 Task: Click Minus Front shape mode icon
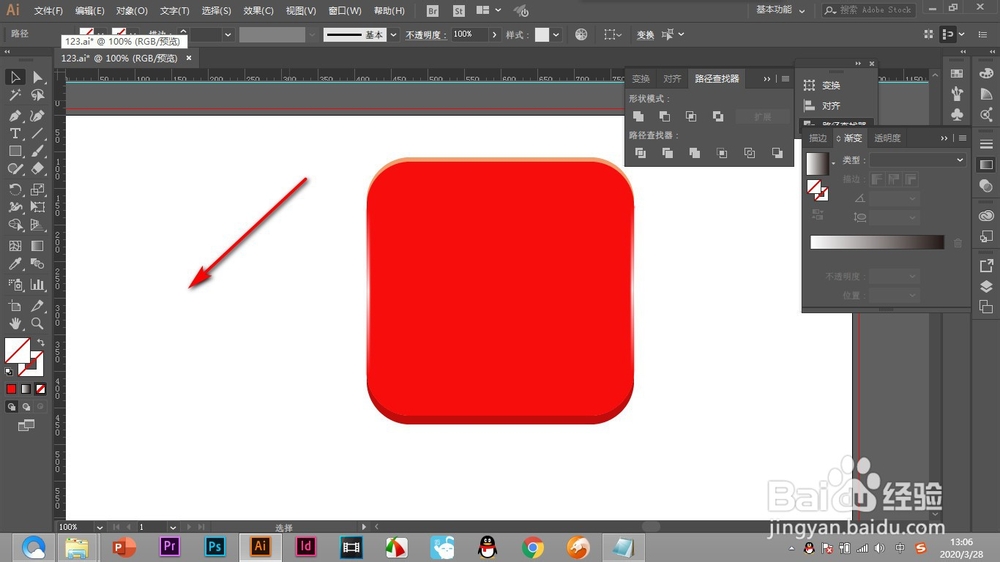(x=665, y=116)
